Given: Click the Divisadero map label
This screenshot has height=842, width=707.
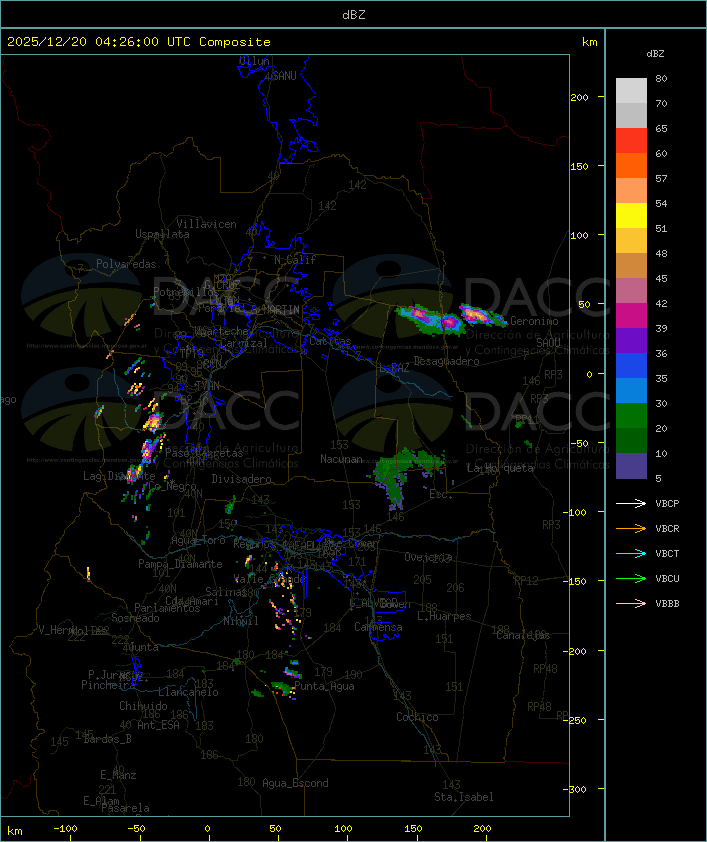Looking at the screenshot, I should (x=241, y=479).
